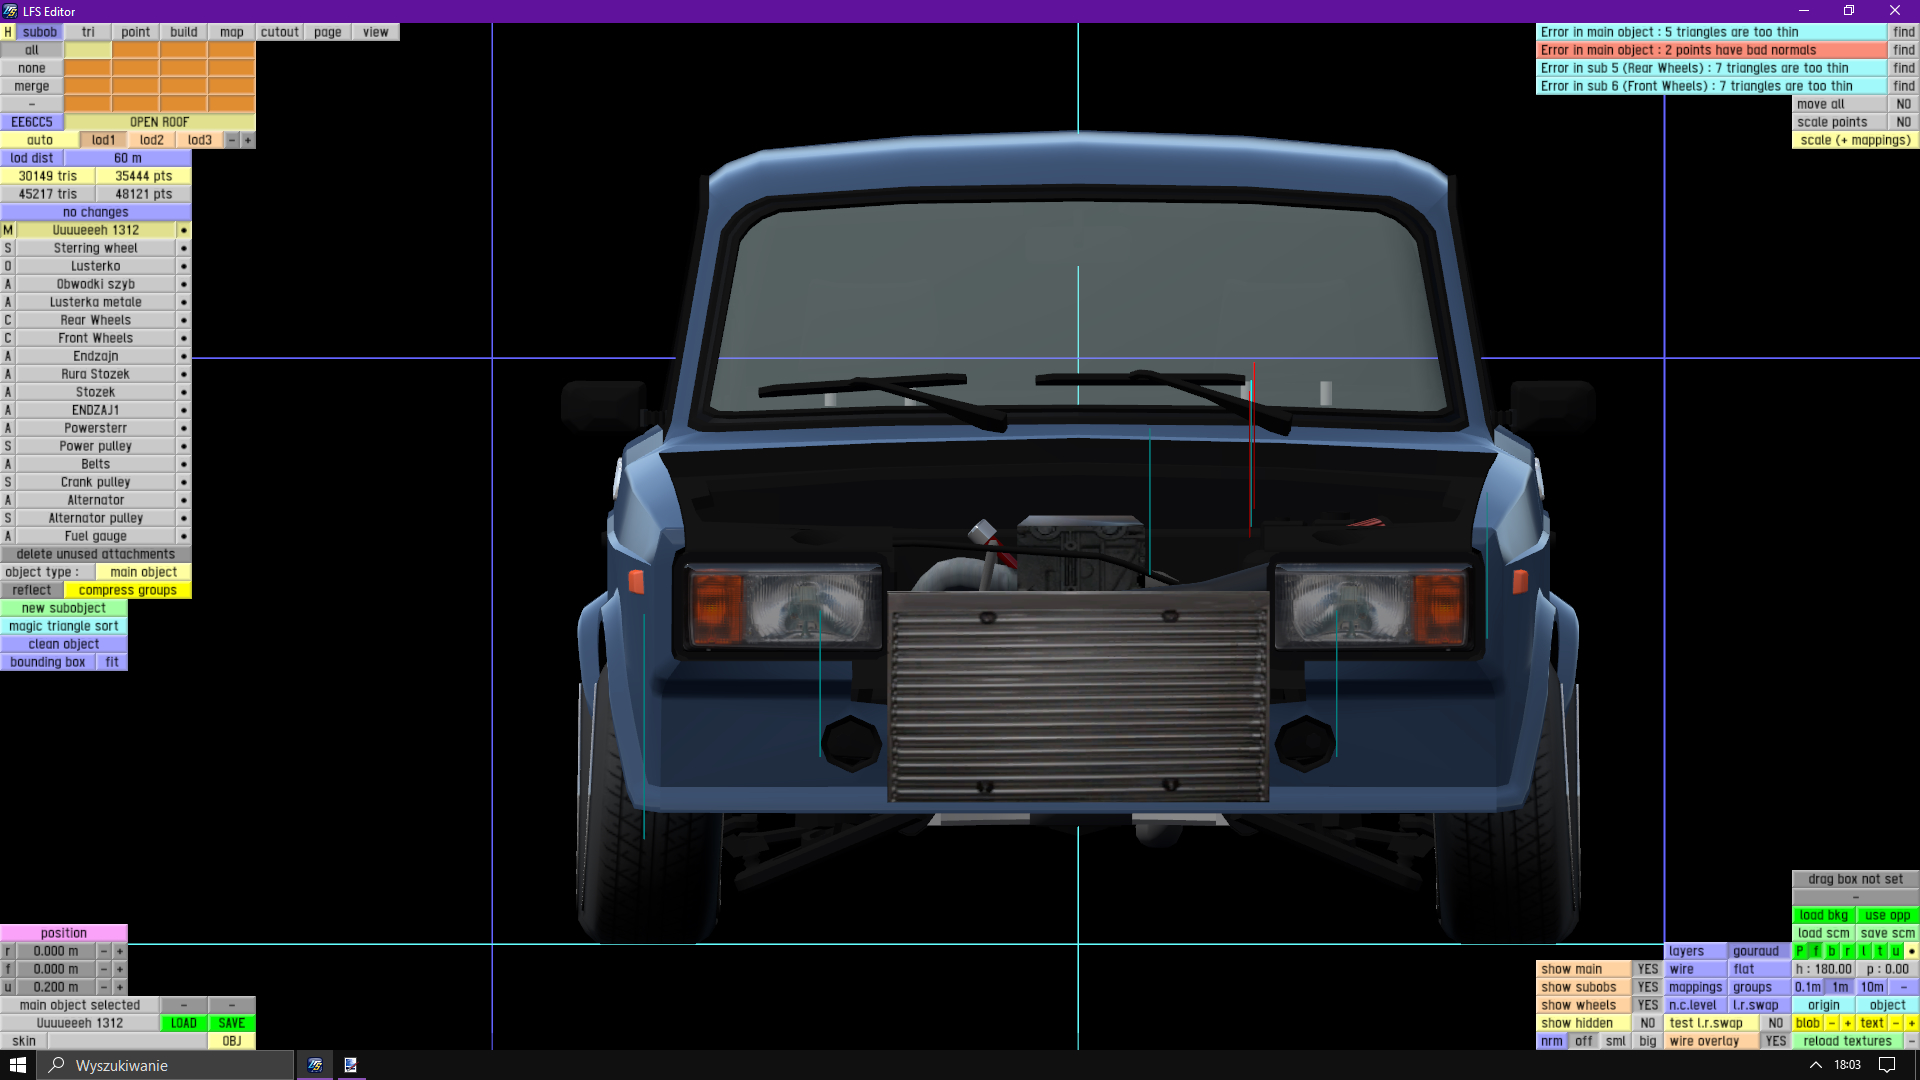Toggle wire overlay YES setting

[x=1775, y=1041]
